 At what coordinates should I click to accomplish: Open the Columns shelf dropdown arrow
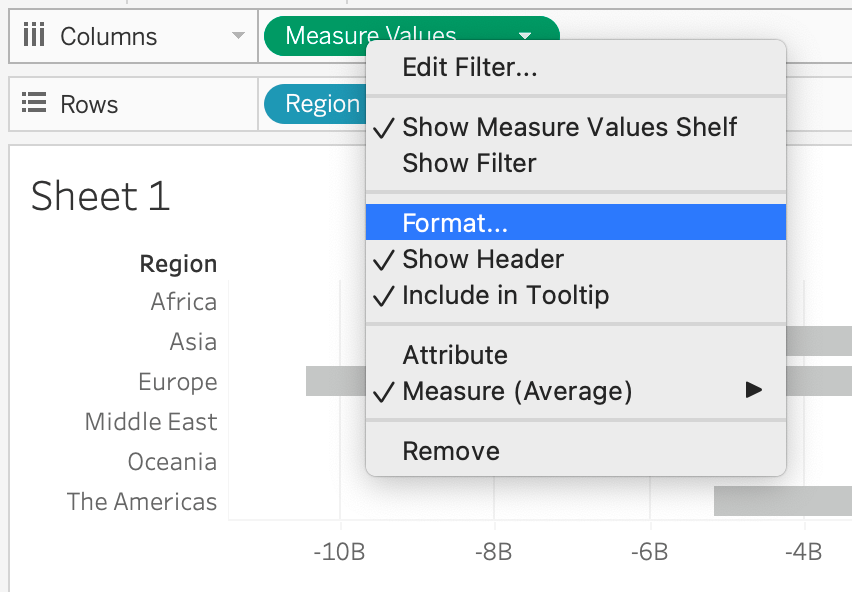tap(238, 36)
